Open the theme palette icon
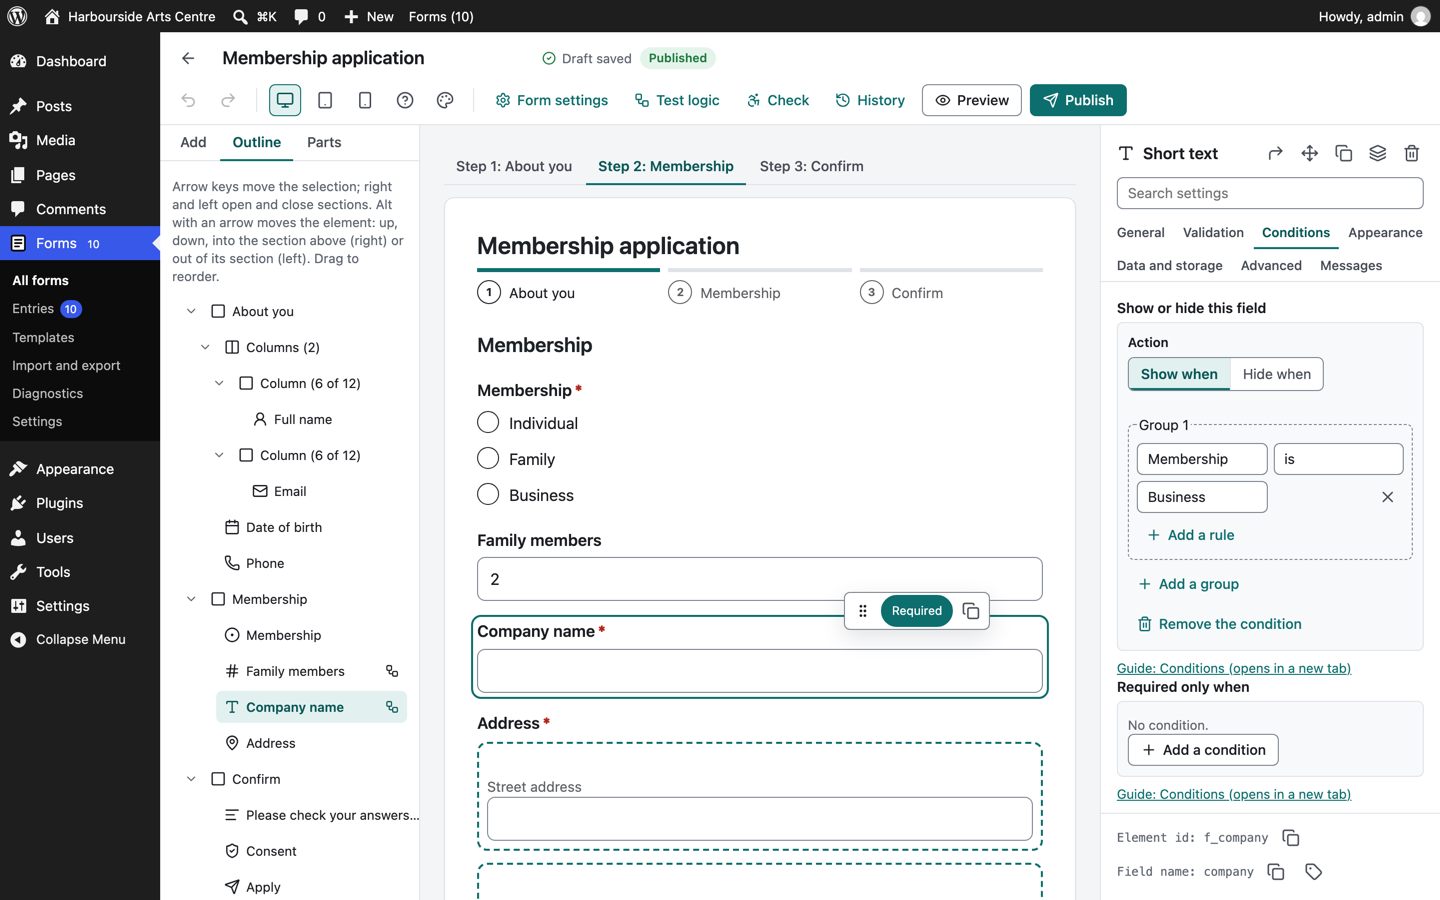The image size is (1440, 900). (x=445, y=100)
